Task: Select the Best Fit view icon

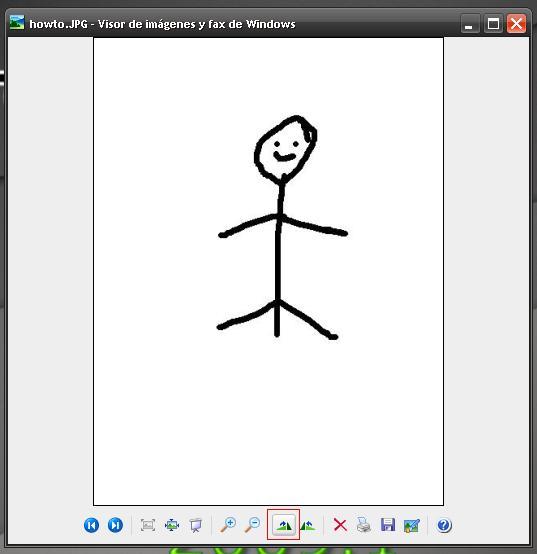Action: tap(148, 525)
